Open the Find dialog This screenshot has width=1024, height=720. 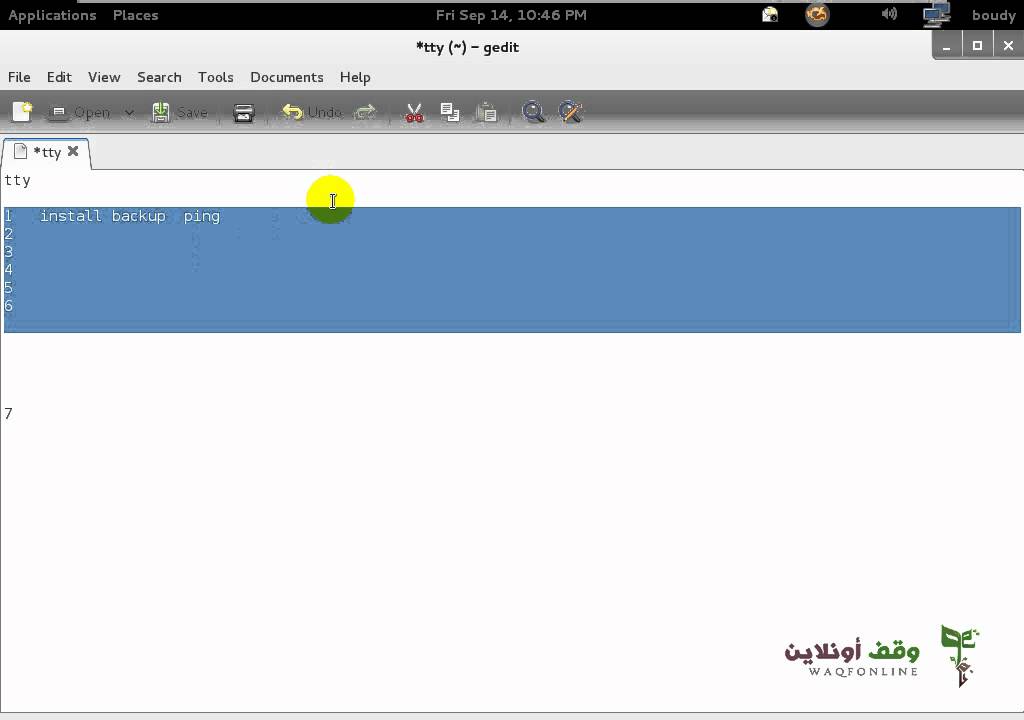[x=533, y=112]
